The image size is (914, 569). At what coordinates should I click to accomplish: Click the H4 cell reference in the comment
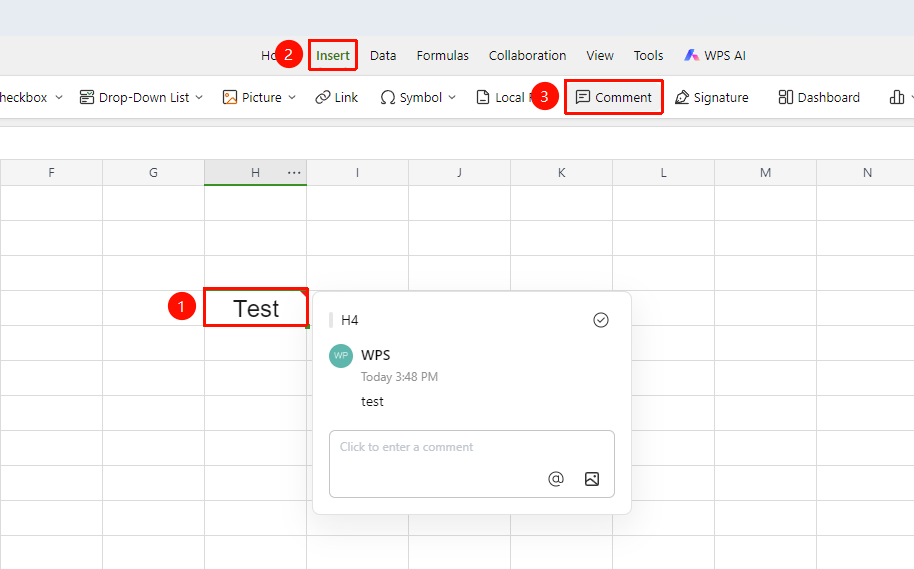(349, 320)
